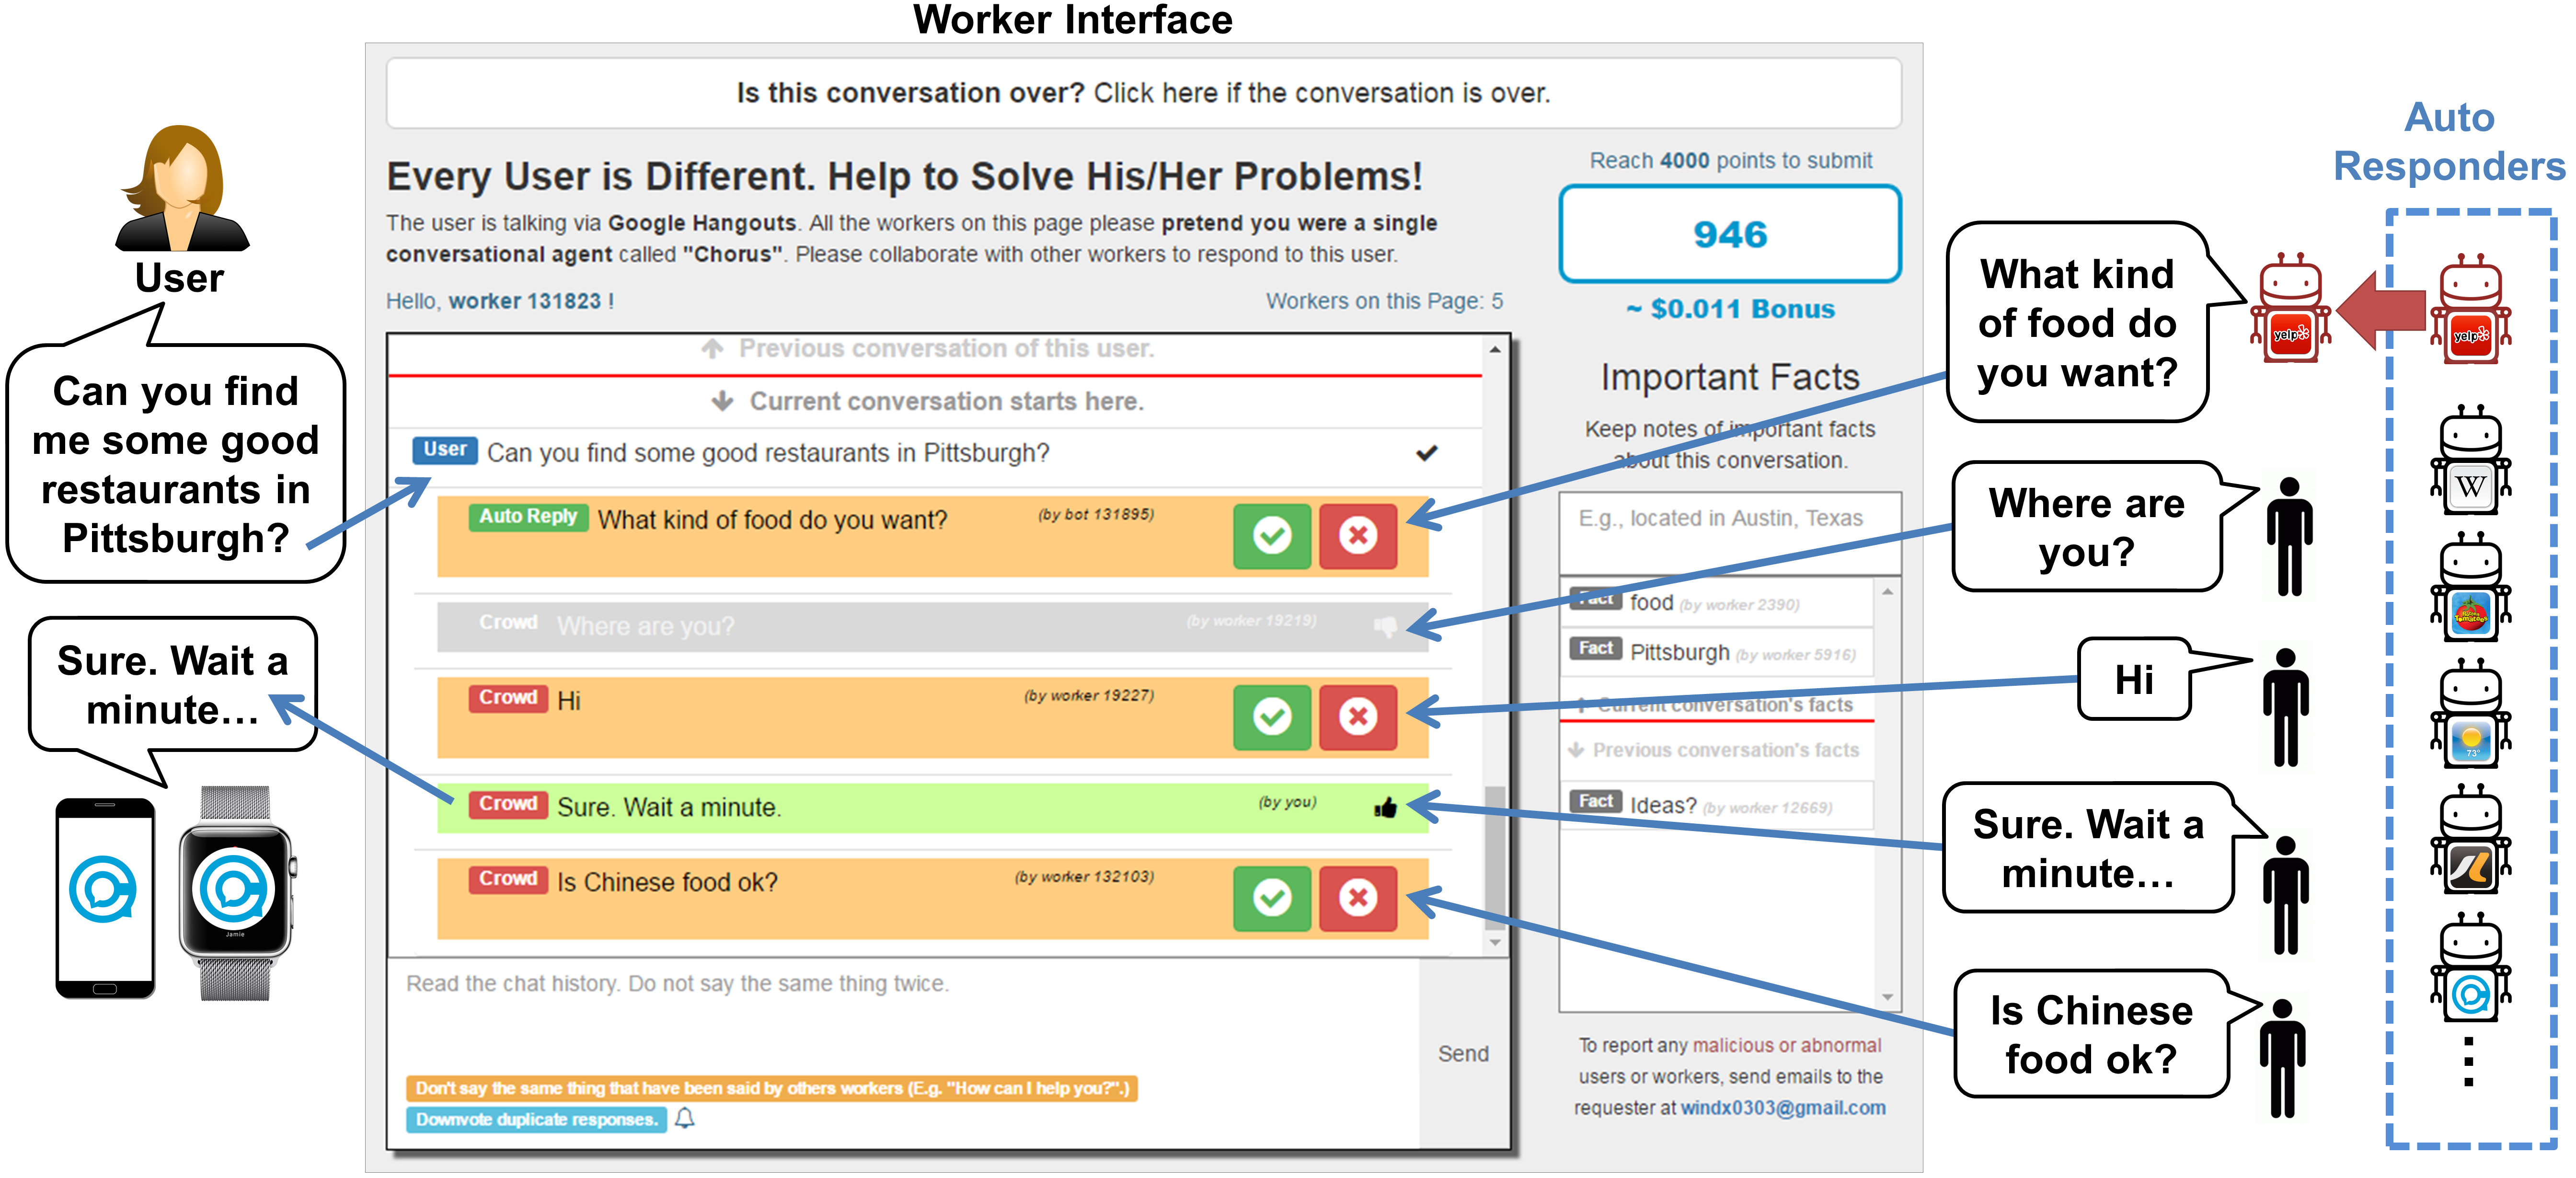Accept the 'What kind of food' auto reply
The width and height of the screenshot is (2576, 1178).
click(1271, 536)
